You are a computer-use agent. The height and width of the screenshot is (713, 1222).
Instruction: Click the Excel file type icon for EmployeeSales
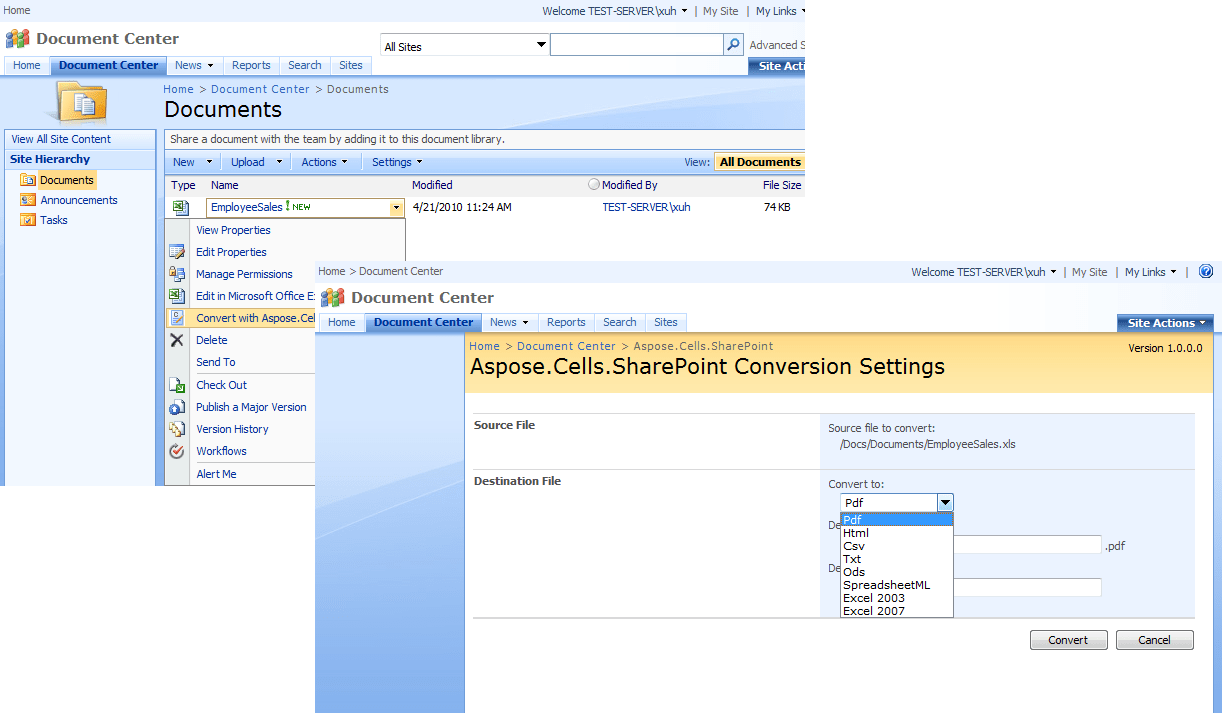pos(180,207)
